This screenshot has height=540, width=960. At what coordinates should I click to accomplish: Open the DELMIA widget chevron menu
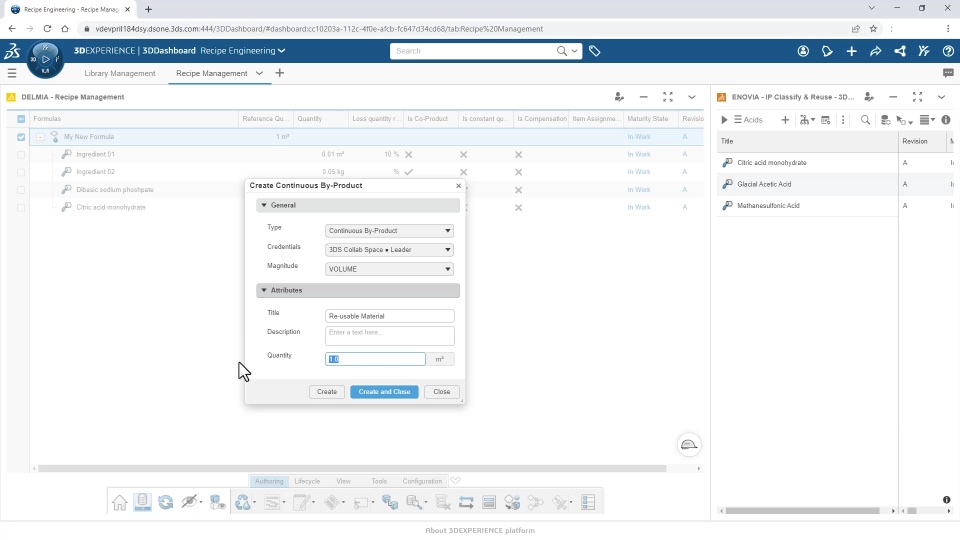click(x=692, y=97)
